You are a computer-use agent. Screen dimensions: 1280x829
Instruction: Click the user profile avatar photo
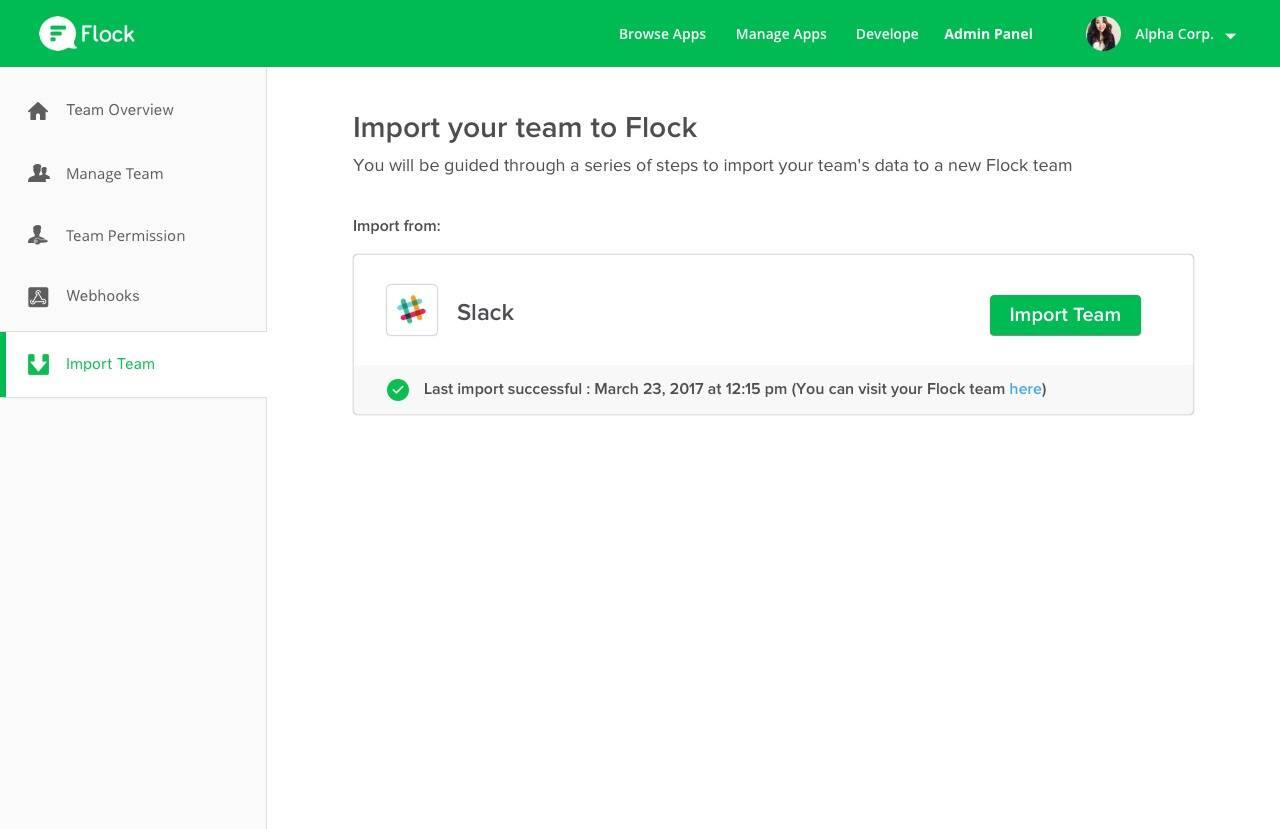click(x=1103, y=34)
